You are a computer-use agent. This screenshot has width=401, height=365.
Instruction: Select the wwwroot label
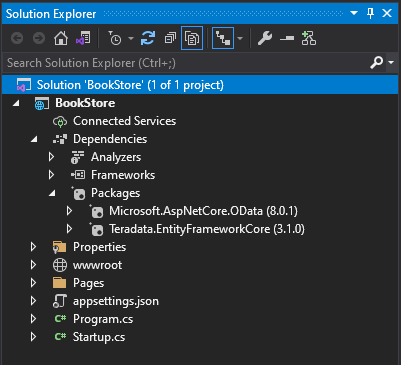point(98,265)
